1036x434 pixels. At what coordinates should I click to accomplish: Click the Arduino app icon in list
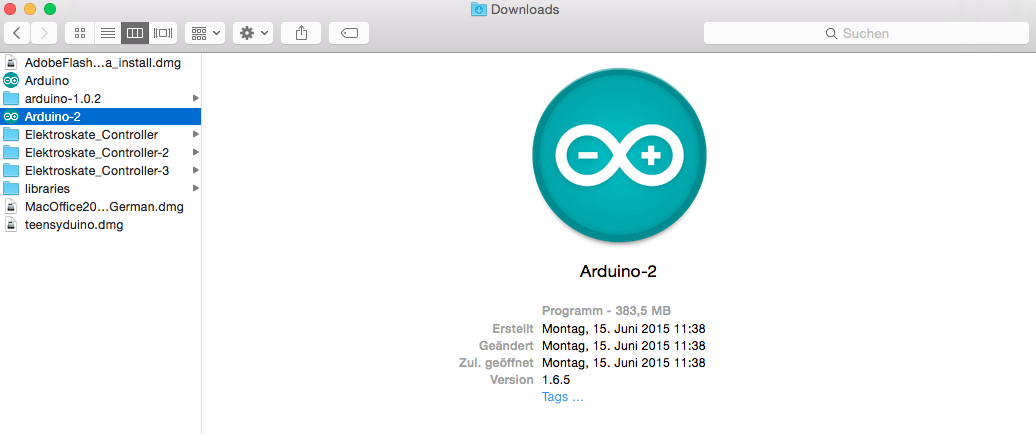(x=11, y=81)
